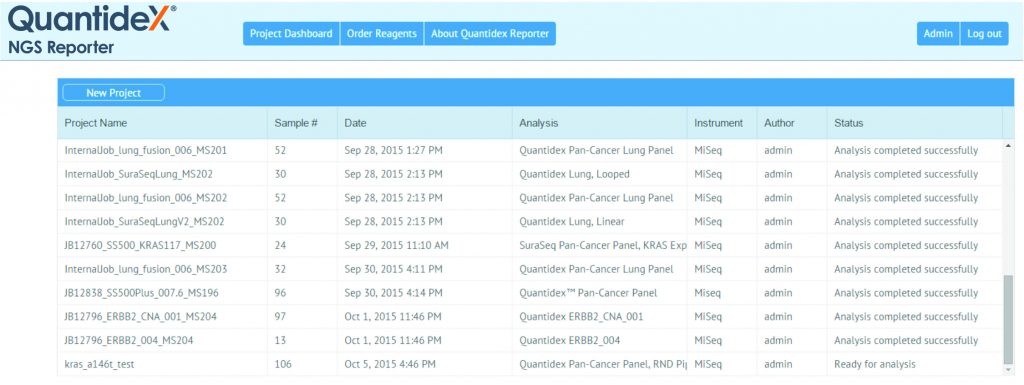Image resolution: width=1024 pixels, height=385 pixels.
Task: Open project kras_a146t_test
Action: (x=530, y=364)
